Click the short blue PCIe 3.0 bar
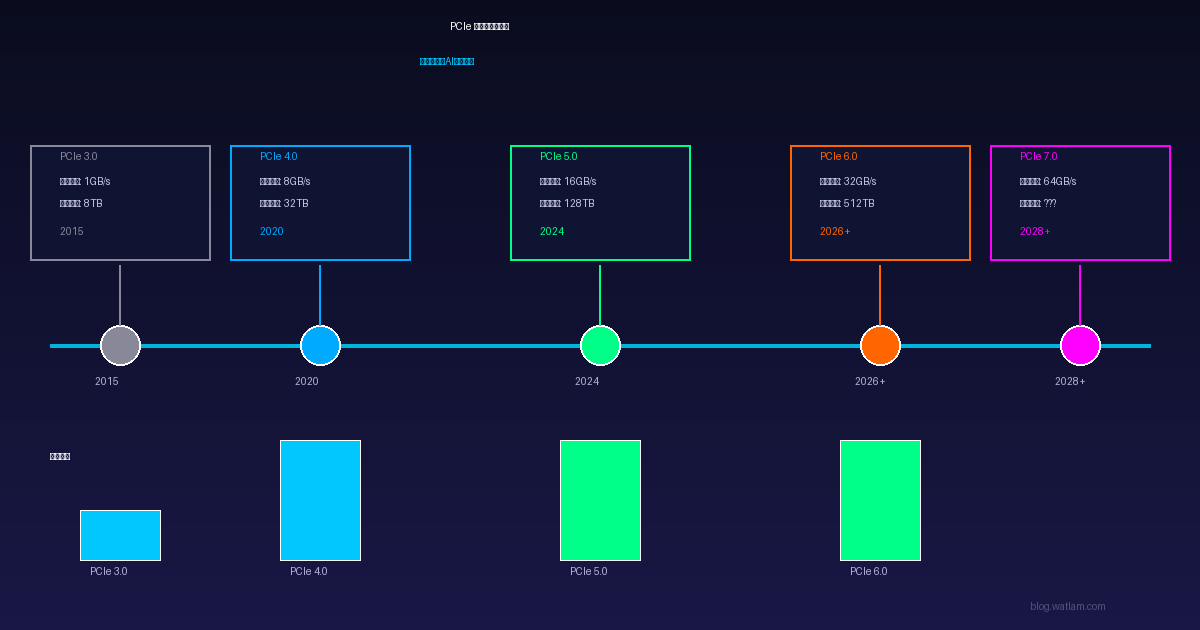1200x630 pixels. [120, 535]
